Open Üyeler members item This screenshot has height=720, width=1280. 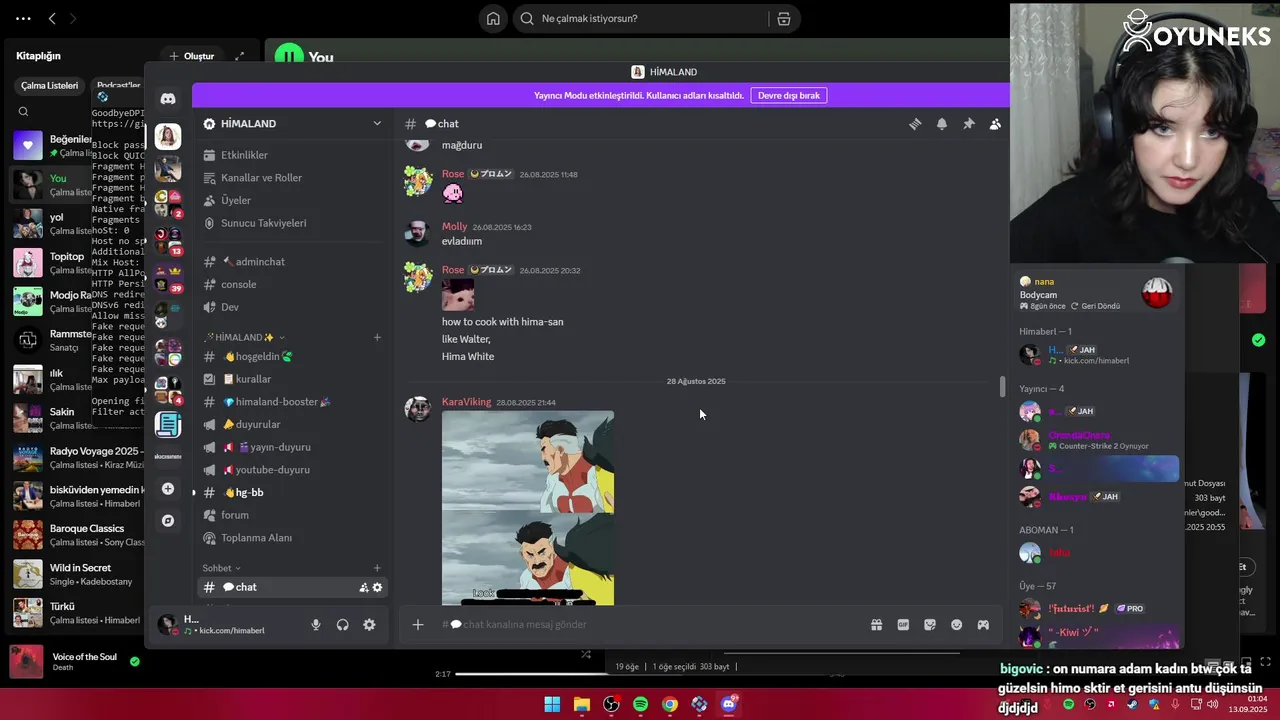(291, 200)
